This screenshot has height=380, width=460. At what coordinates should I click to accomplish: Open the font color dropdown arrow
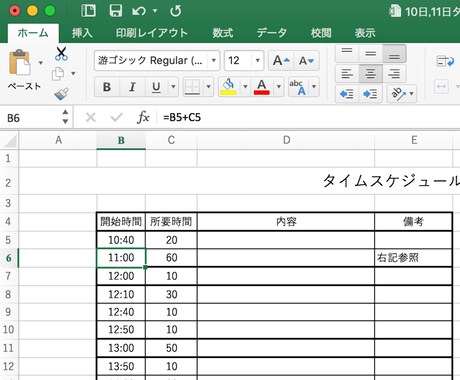tap(279, 87)
